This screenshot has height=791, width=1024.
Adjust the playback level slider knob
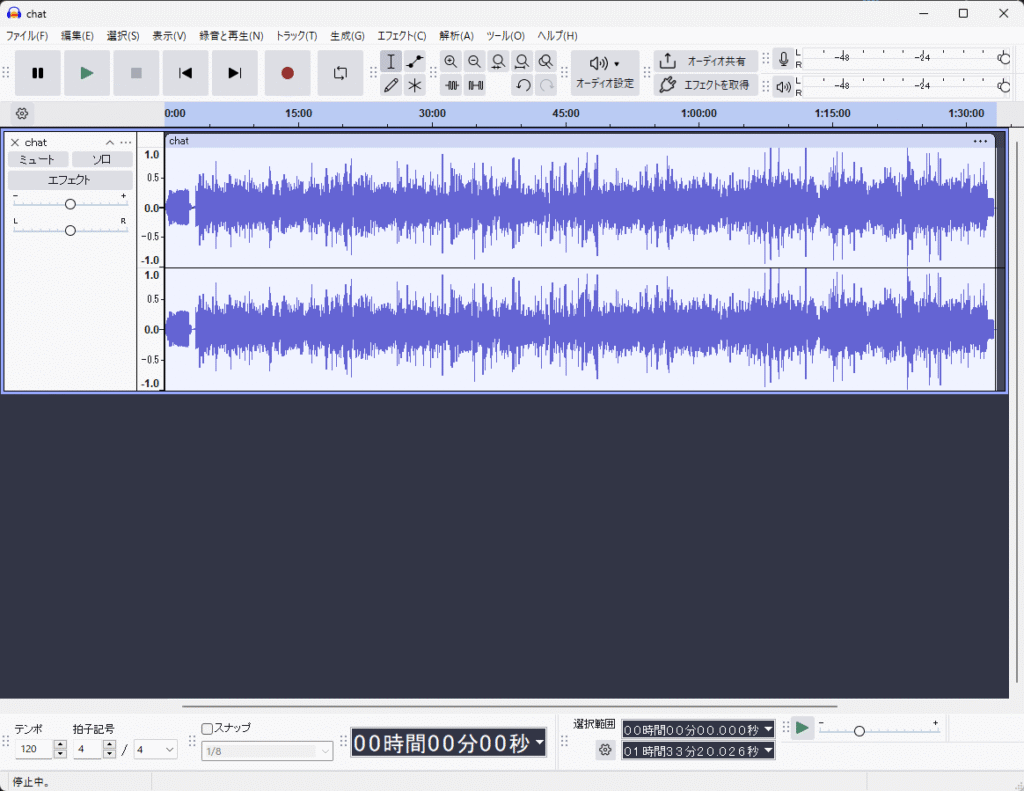(1004, 86)
